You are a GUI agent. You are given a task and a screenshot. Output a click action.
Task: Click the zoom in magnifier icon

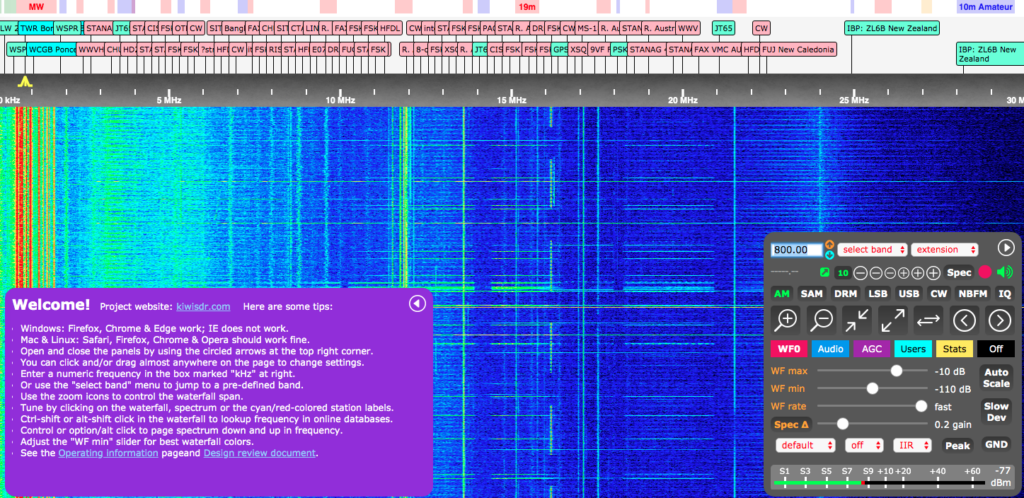[787, 320]
